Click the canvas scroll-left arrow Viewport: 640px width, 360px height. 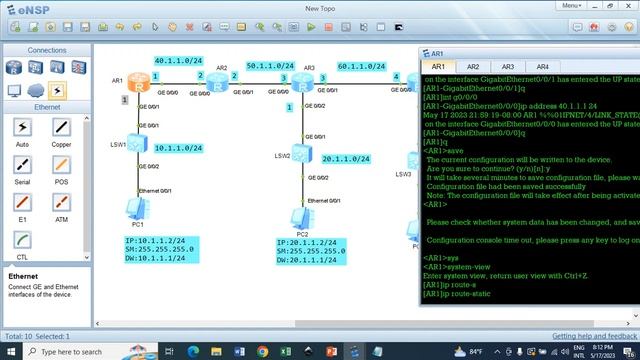[98, 324]
